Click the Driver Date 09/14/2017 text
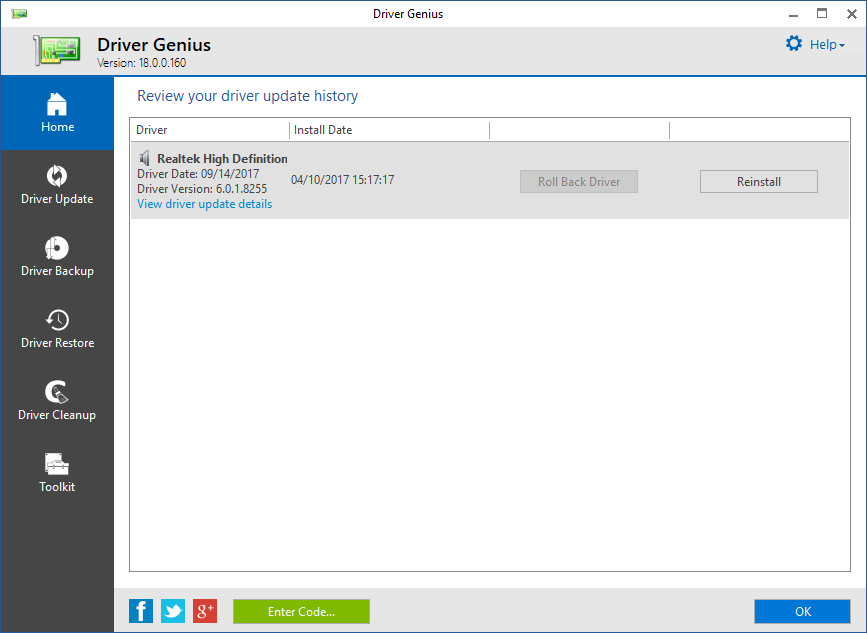Image resolution: width=867 pixels, height=633 pixels. point(198,174)
